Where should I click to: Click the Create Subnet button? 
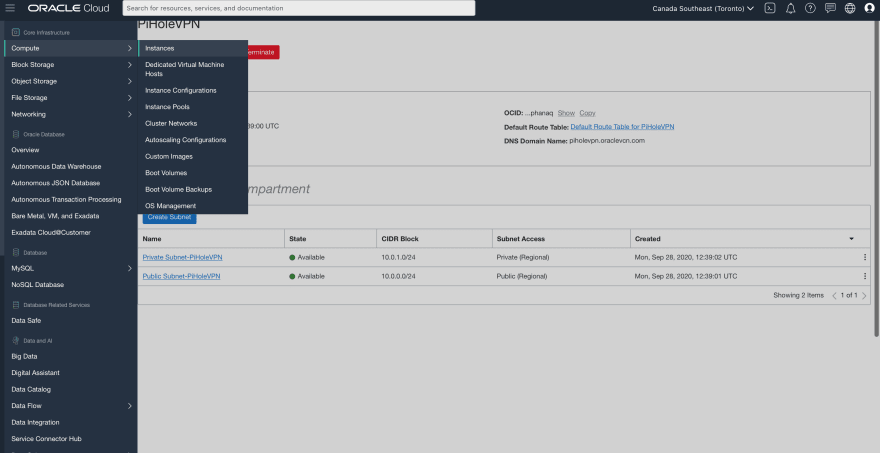coord(169,218)
